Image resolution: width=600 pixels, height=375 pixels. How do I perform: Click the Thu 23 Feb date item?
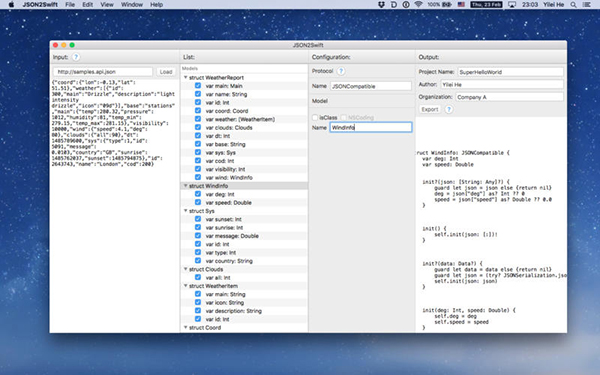tap(486, 5)
